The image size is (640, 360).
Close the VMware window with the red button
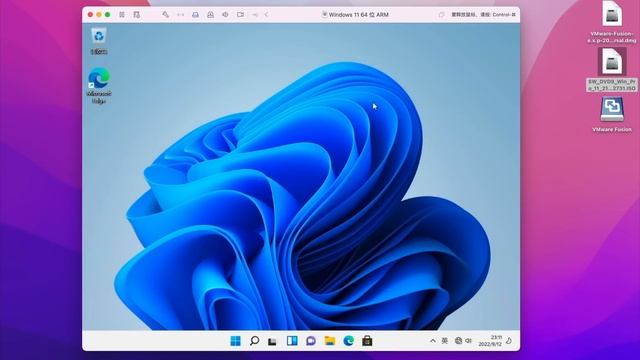point(90,15)
